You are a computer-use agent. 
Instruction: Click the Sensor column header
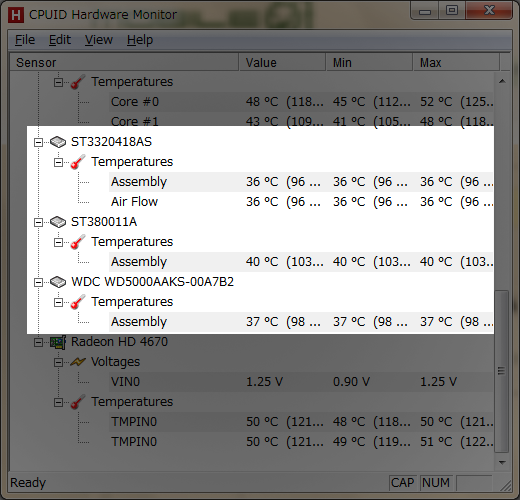coord(124,63)
